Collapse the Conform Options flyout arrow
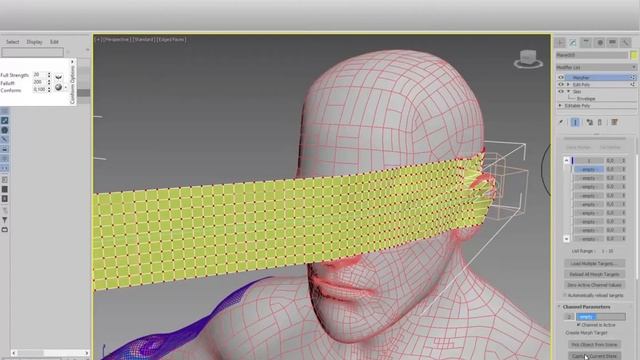The image size is (640, 360). tap(72, 62)
